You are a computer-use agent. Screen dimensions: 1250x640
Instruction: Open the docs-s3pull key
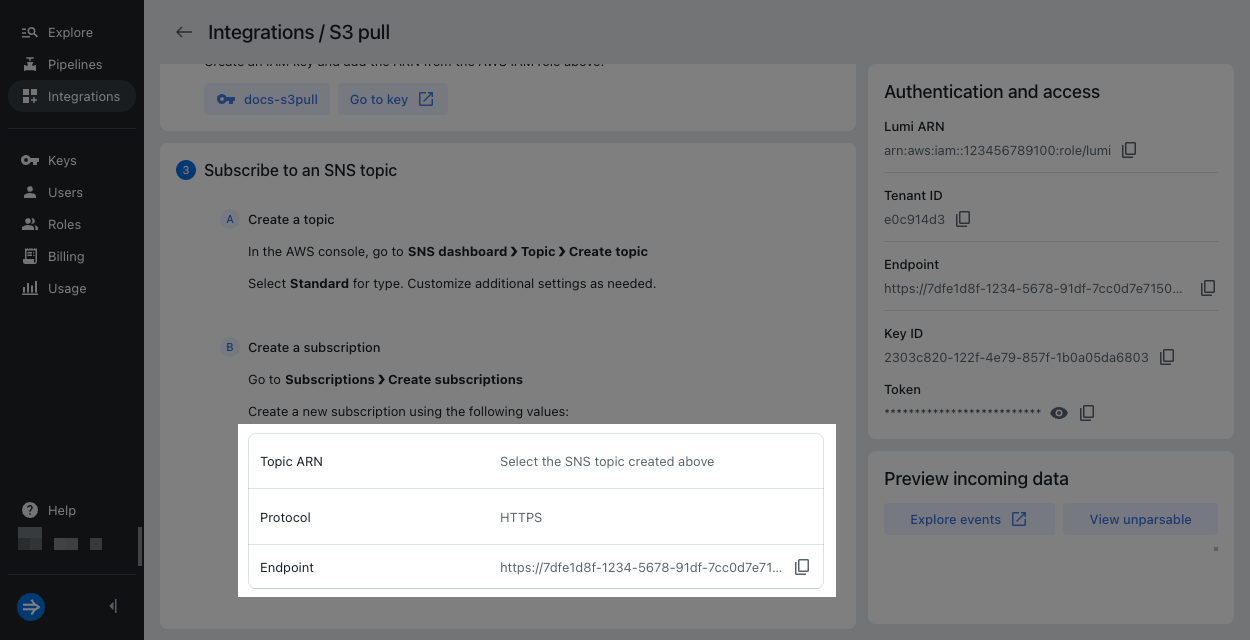(267, 98)
